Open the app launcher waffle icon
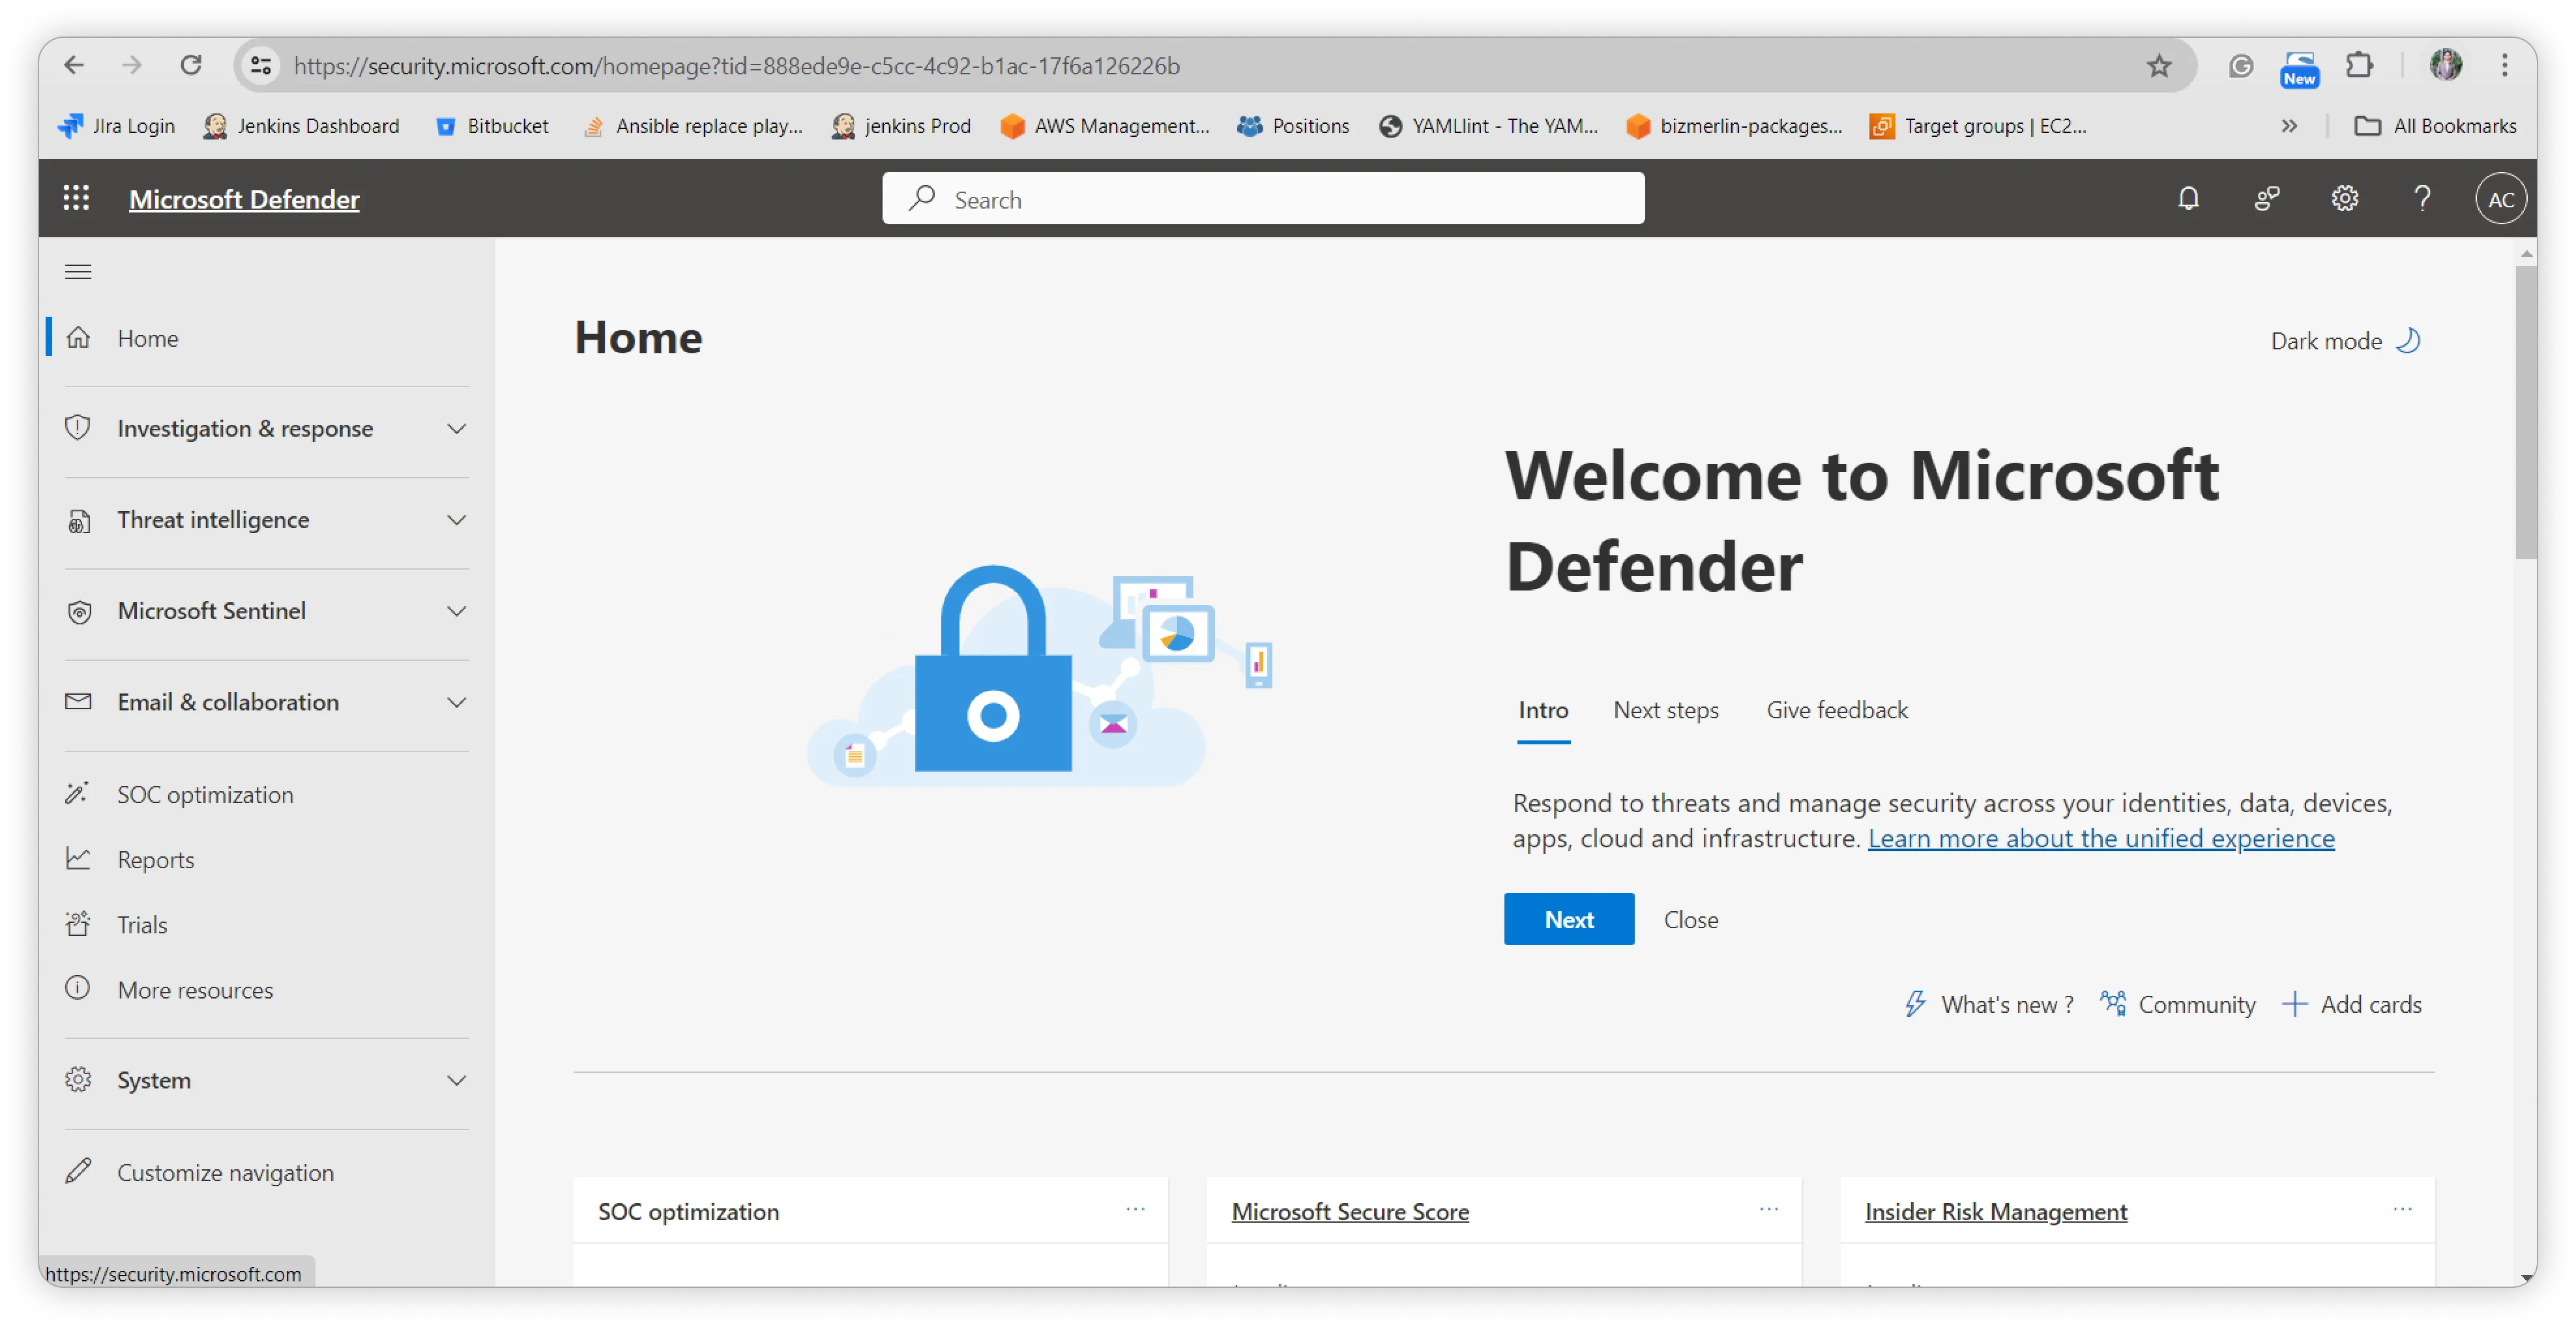The width and height of the screenshot is (2576, 1327). pos(76,198)
